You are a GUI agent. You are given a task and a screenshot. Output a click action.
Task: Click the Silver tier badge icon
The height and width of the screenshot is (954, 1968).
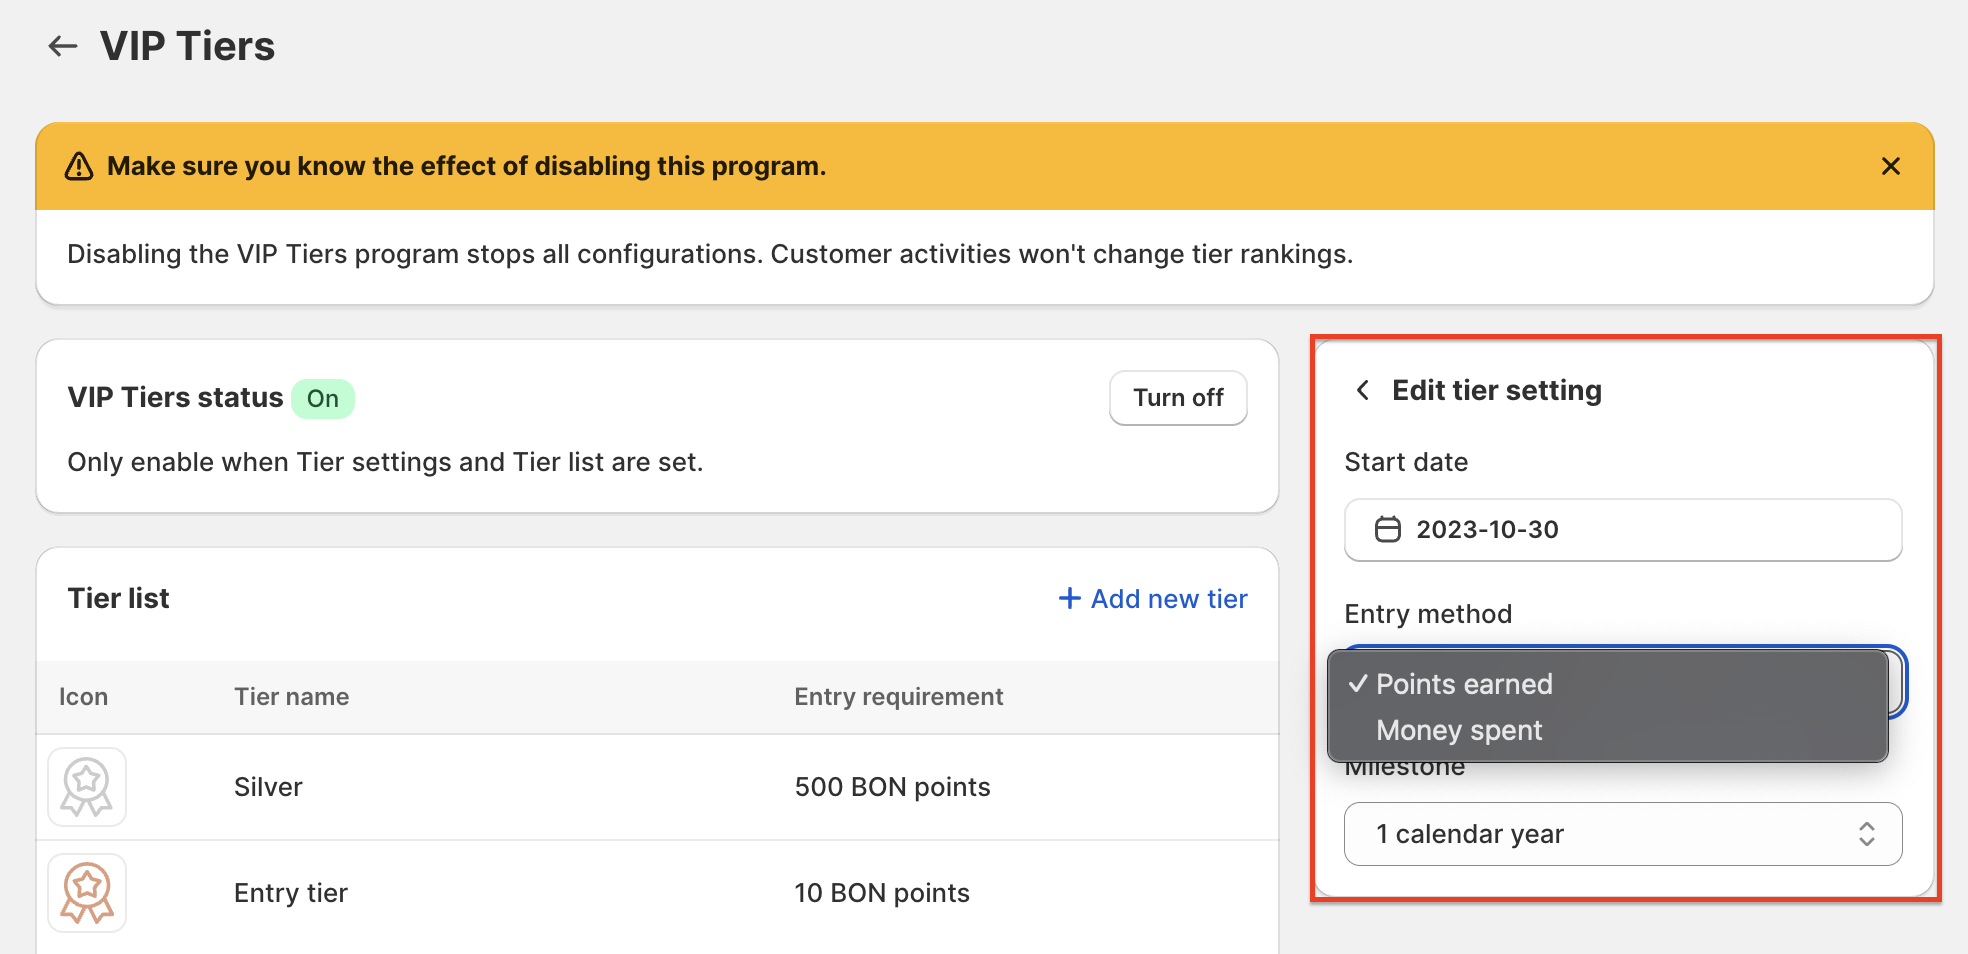pyautogui.click(x=87, y=787)
